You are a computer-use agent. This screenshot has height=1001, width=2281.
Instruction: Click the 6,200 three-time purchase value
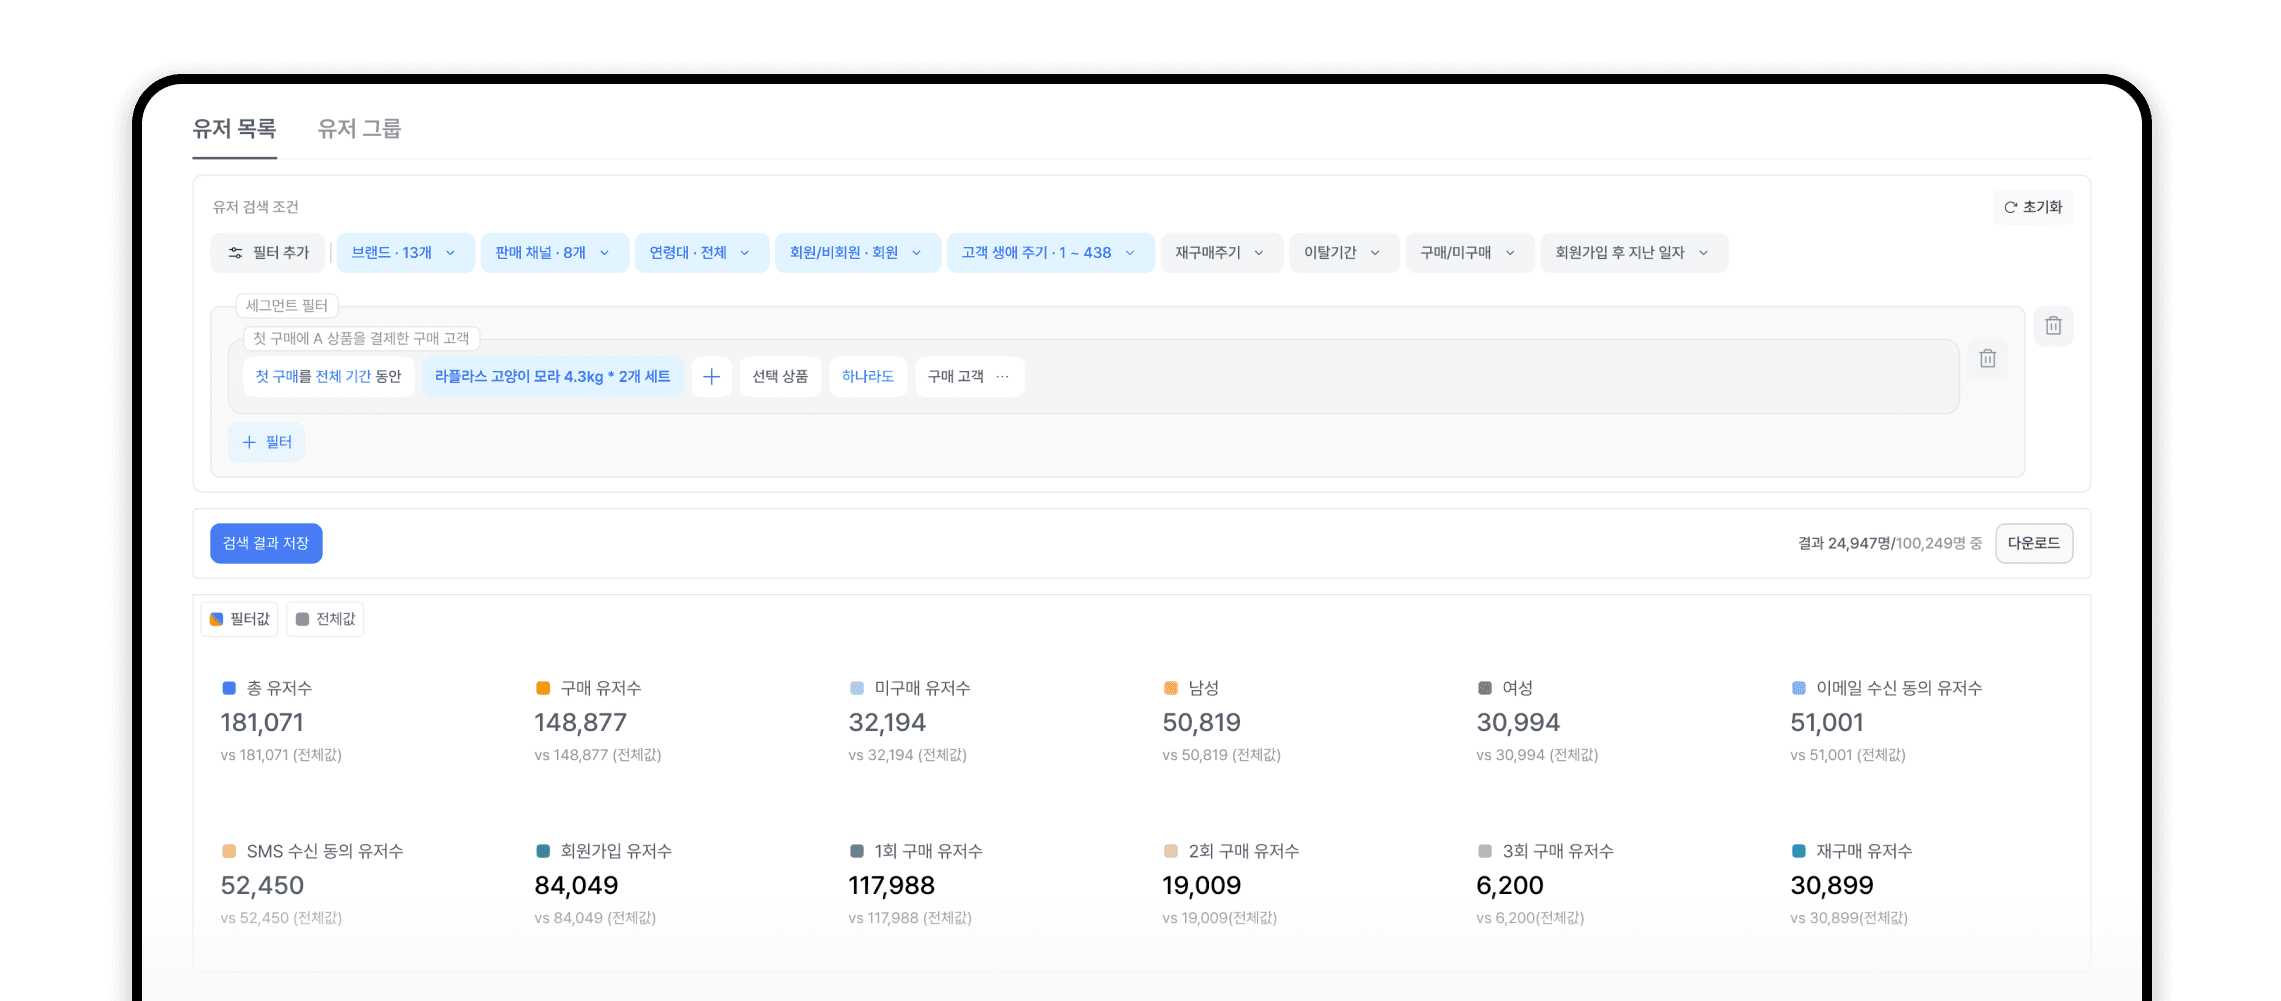pos(1510,885)
